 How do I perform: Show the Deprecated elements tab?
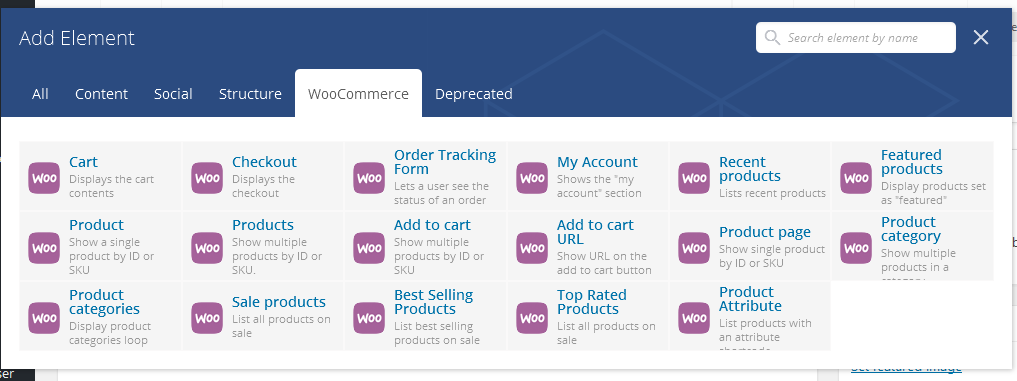point(473,93)
